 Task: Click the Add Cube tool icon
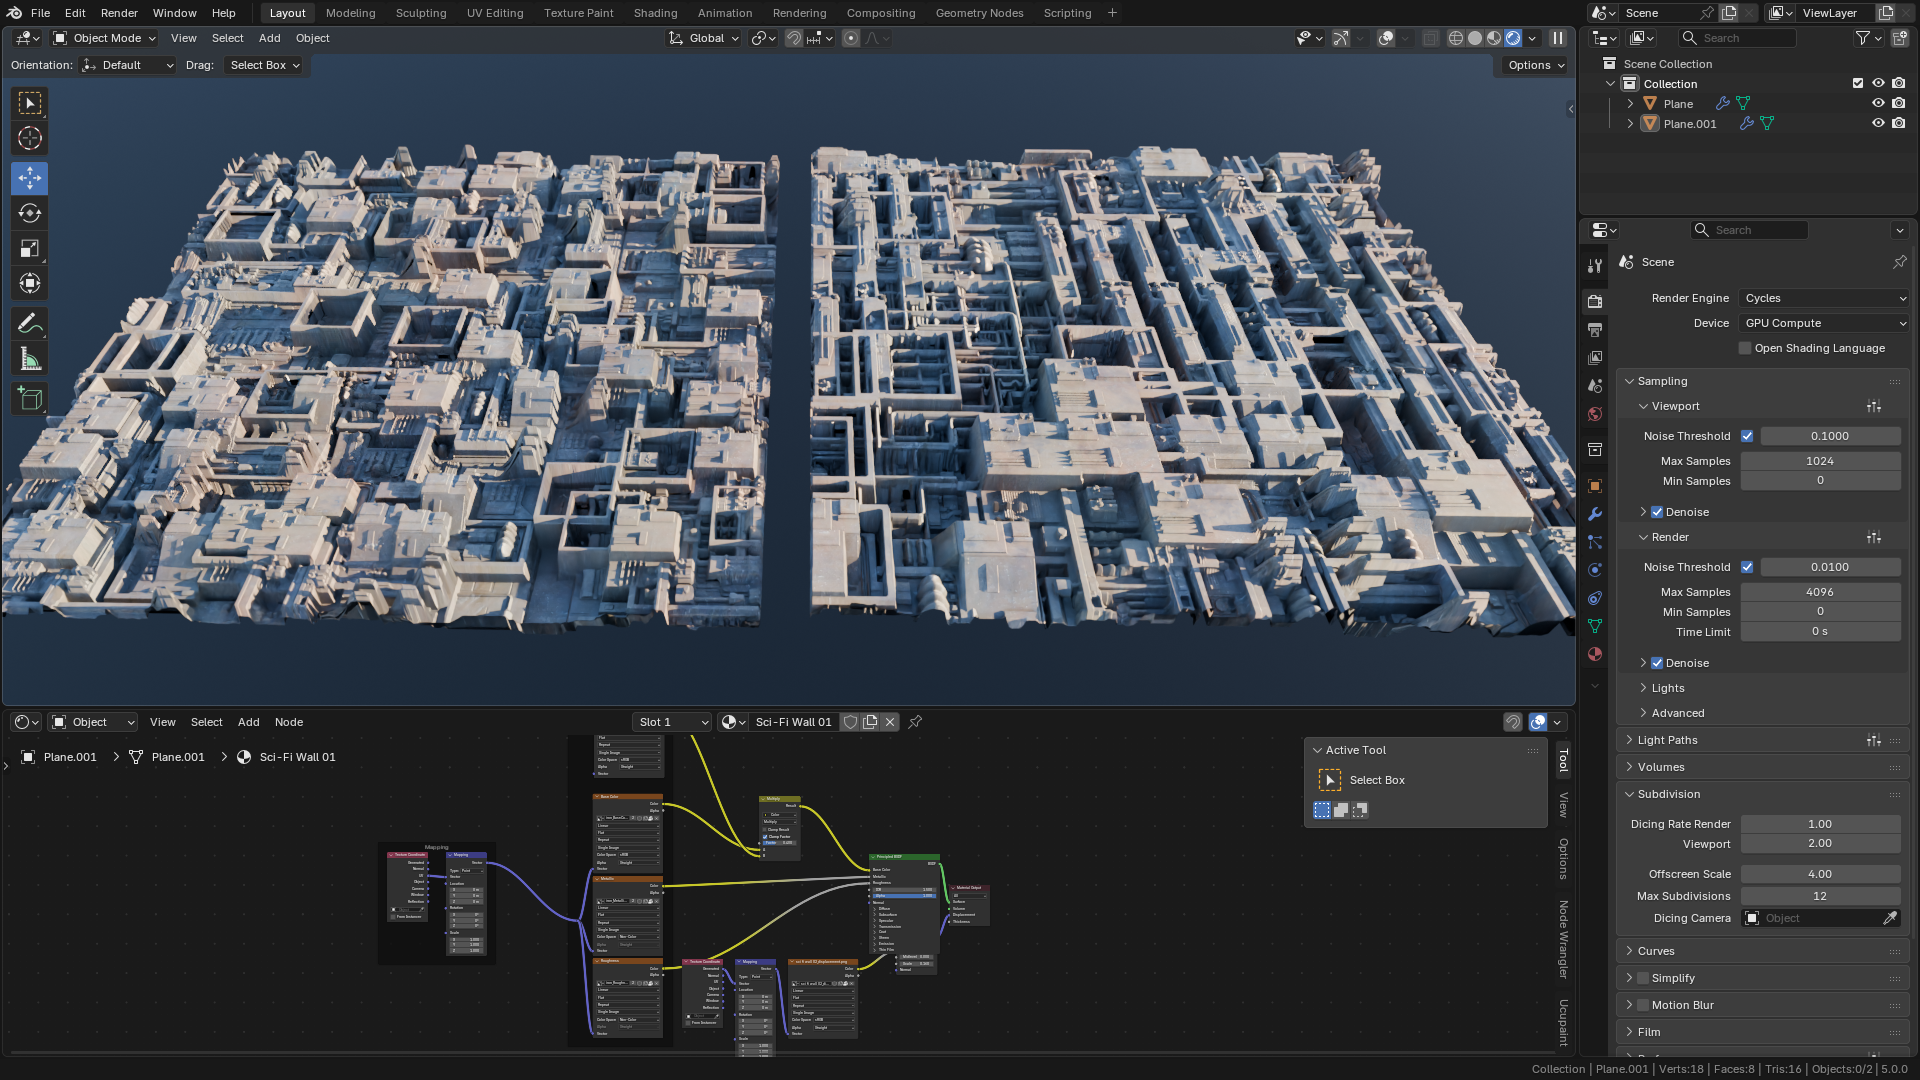coord(30,400)
